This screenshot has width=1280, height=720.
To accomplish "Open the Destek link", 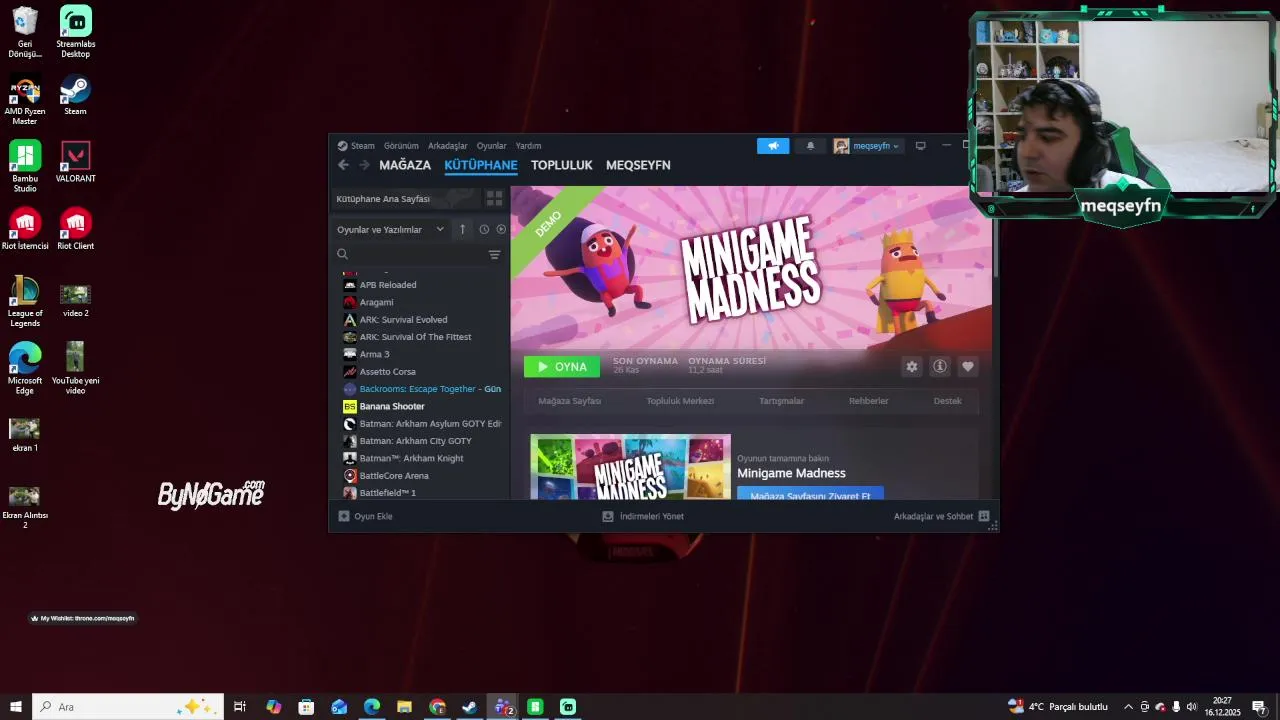I will click(948, 401).
